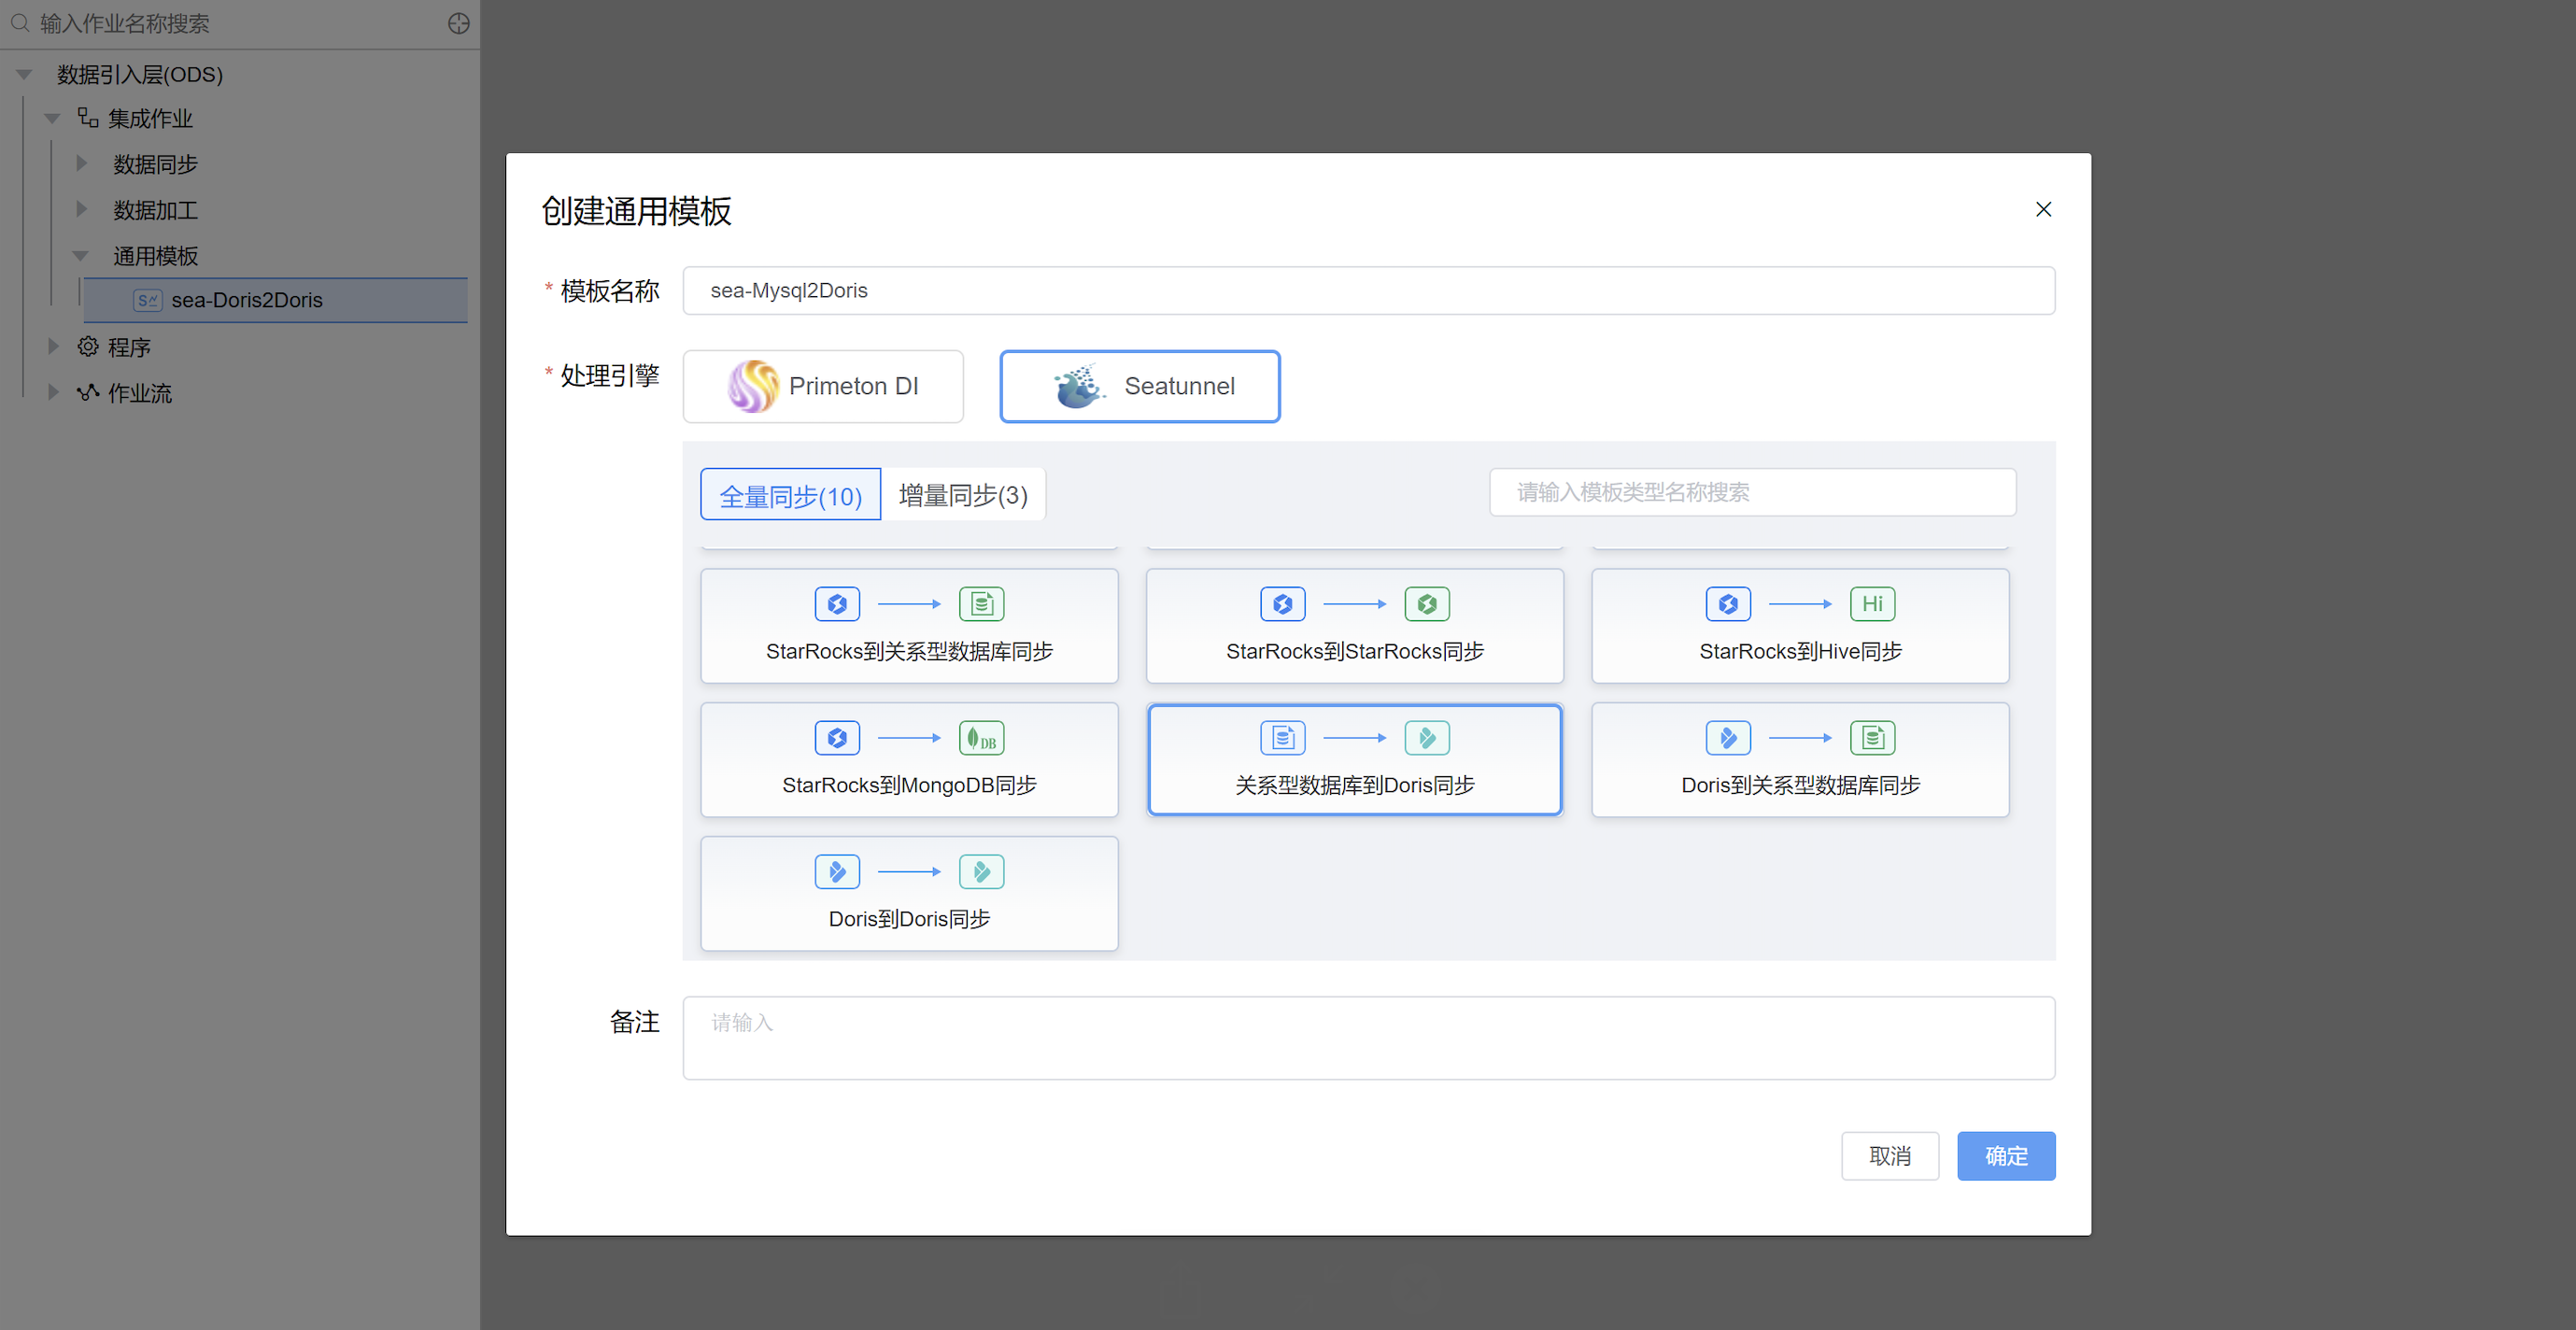The image size is (2576, 1330).
Task: Focus the template type search field
Action: point(1752,492)
